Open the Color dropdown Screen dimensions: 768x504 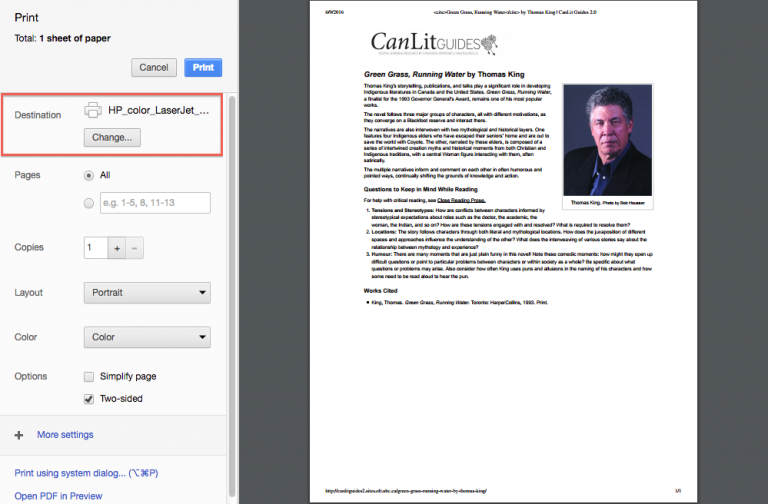click(x=147, y=338)
